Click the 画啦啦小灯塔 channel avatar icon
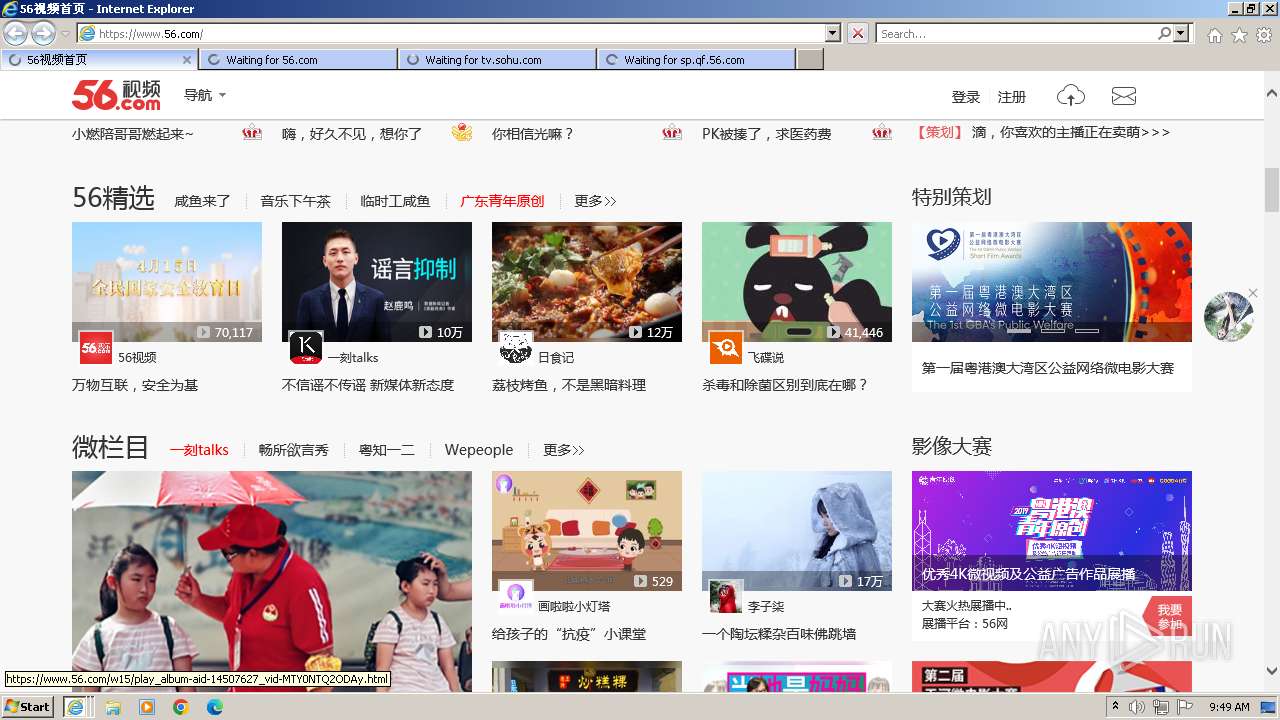Viewport: 1280px width, 720px height. tap(516, 596)
